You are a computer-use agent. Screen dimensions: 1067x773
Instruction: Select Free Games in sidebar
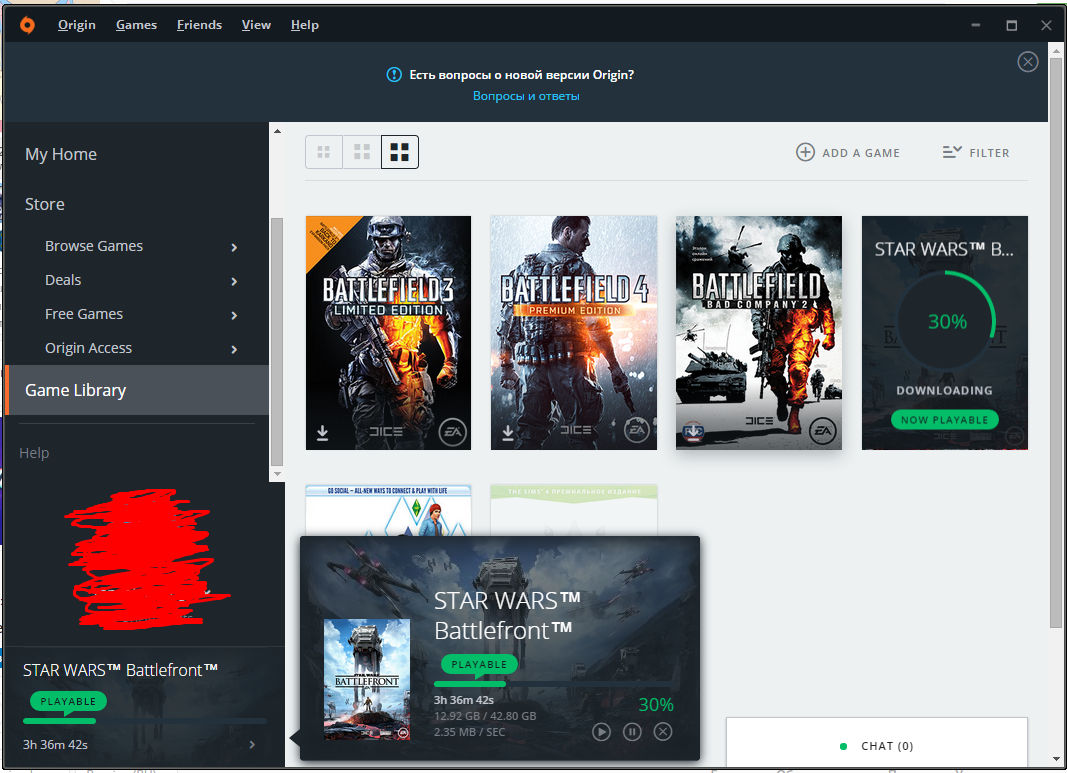pyautogui.click(x=84, y=314)
